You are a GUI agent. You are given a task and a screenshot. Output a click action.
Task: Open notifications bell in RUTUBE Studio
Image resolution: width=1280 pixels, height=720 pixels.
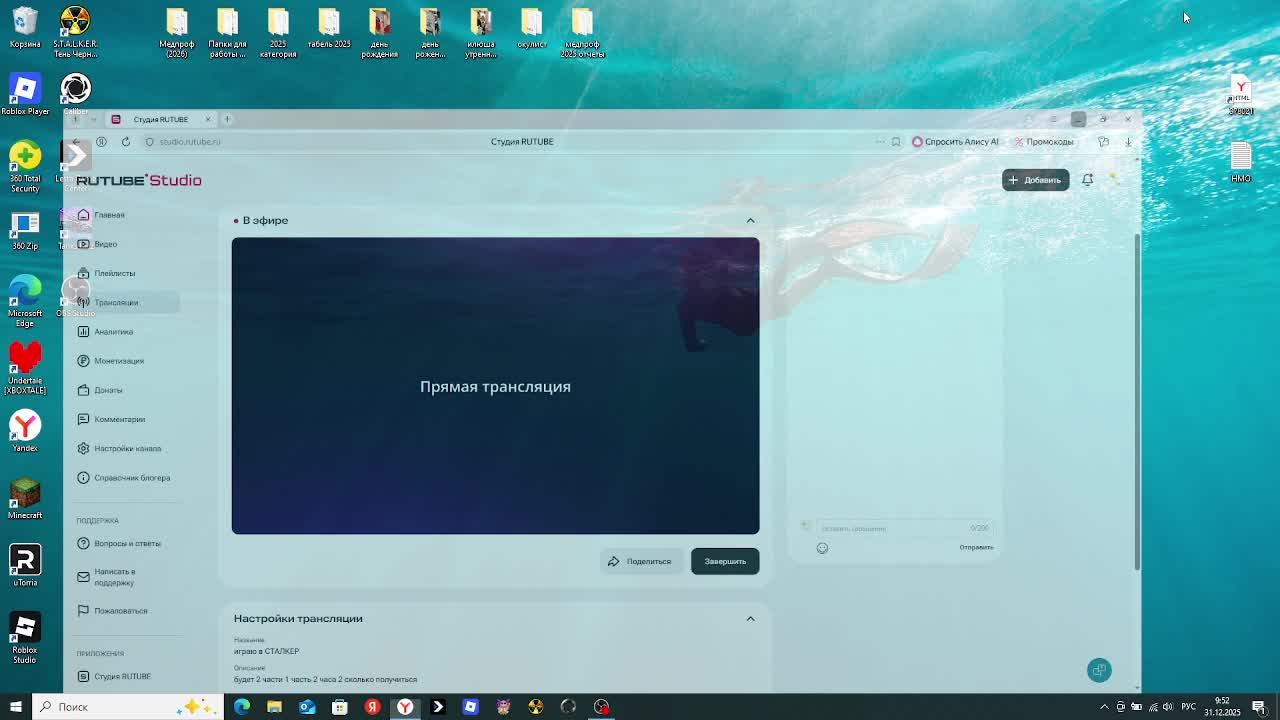pos(1087,180)
